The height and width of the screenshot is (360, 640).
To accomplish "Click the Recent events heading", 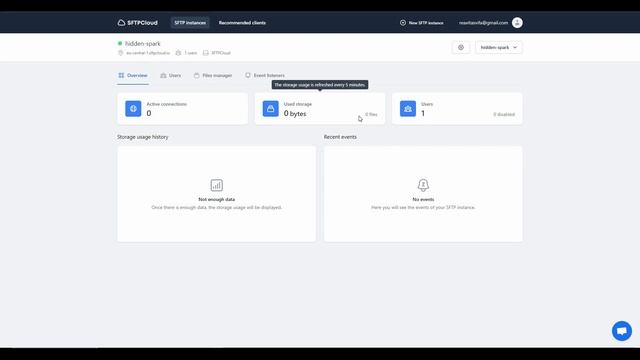I will pos(340,137).
